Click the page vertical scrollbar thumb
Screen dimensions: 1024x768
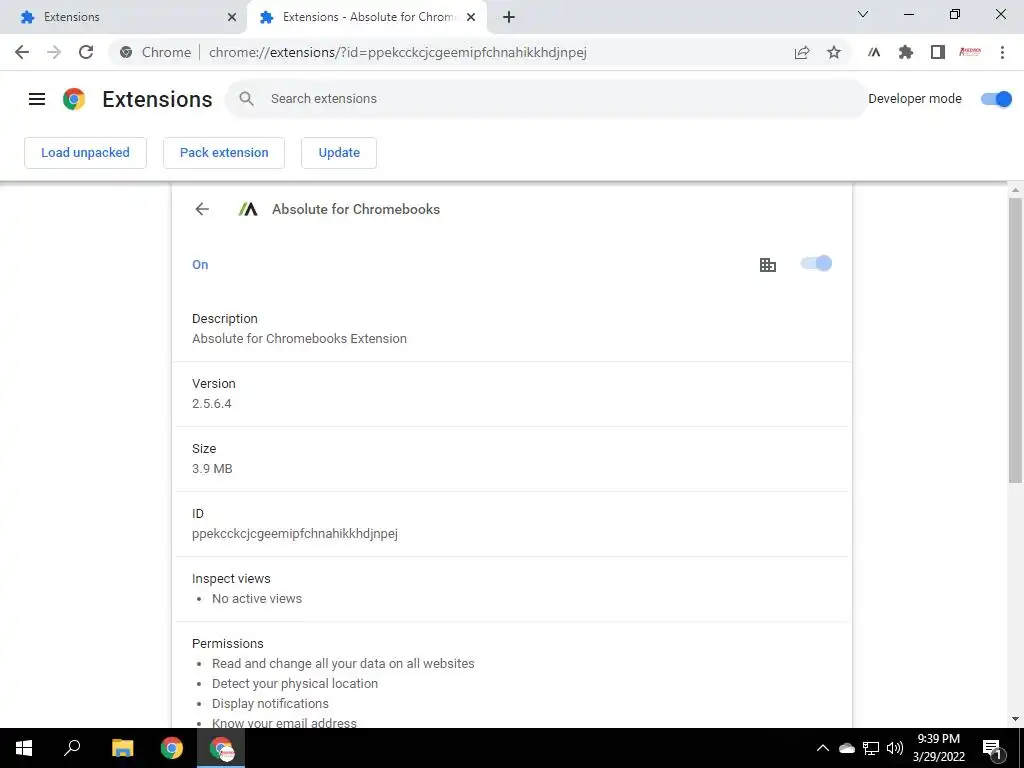tap(1015, 340)
